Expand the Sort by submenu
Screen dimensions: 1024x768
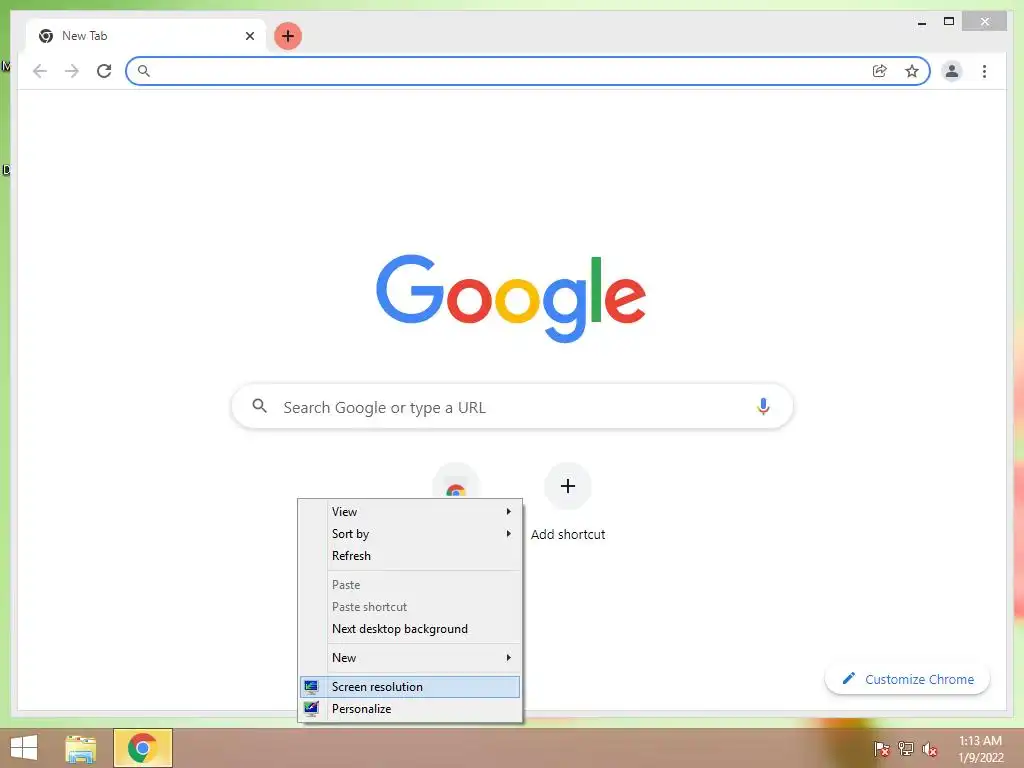pyautogui.click(x=410, y=534)
